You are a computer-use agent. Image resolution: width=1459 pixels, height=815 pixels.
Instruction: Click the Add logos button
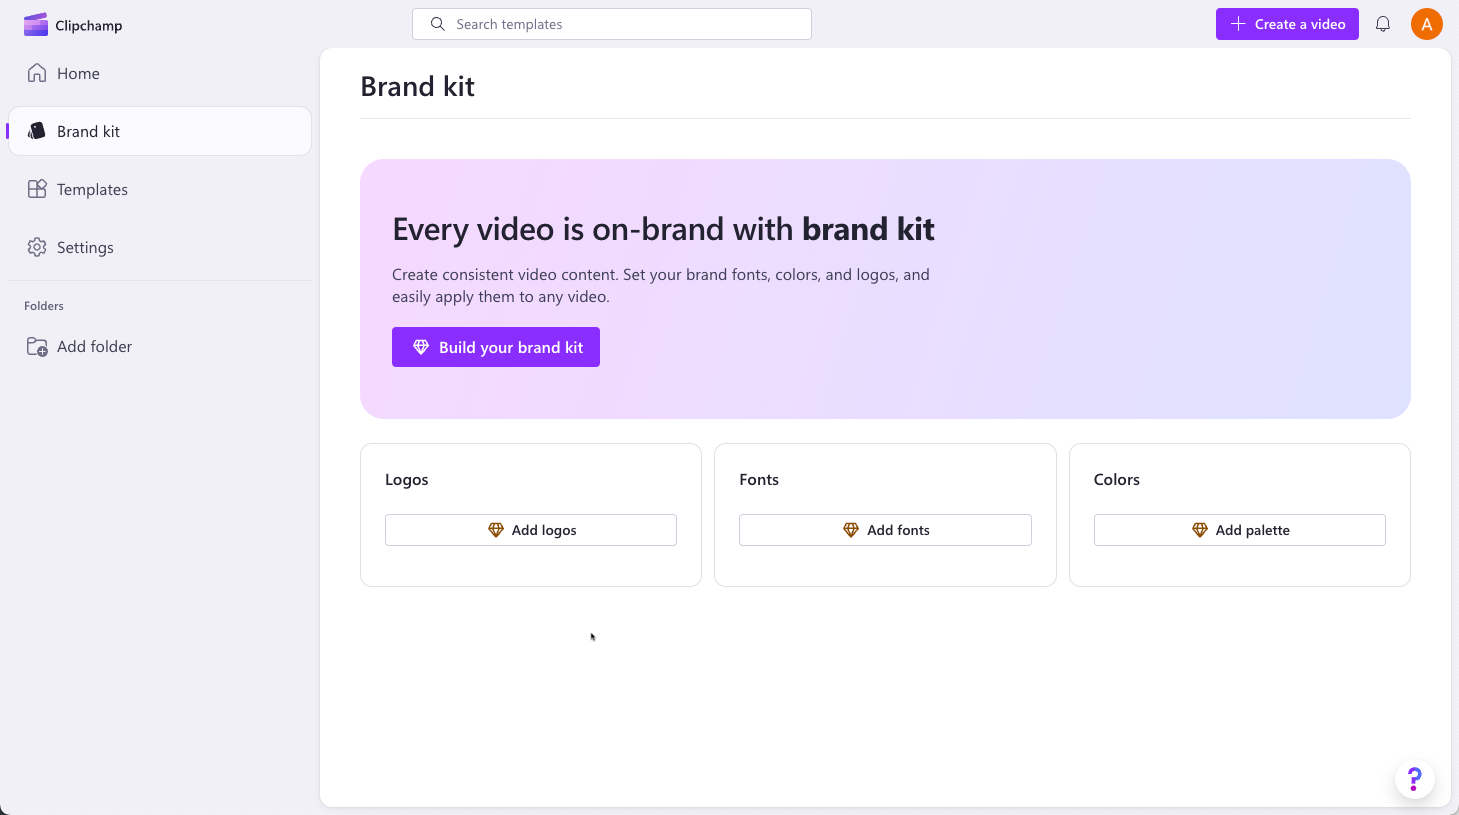pos(531,530)
